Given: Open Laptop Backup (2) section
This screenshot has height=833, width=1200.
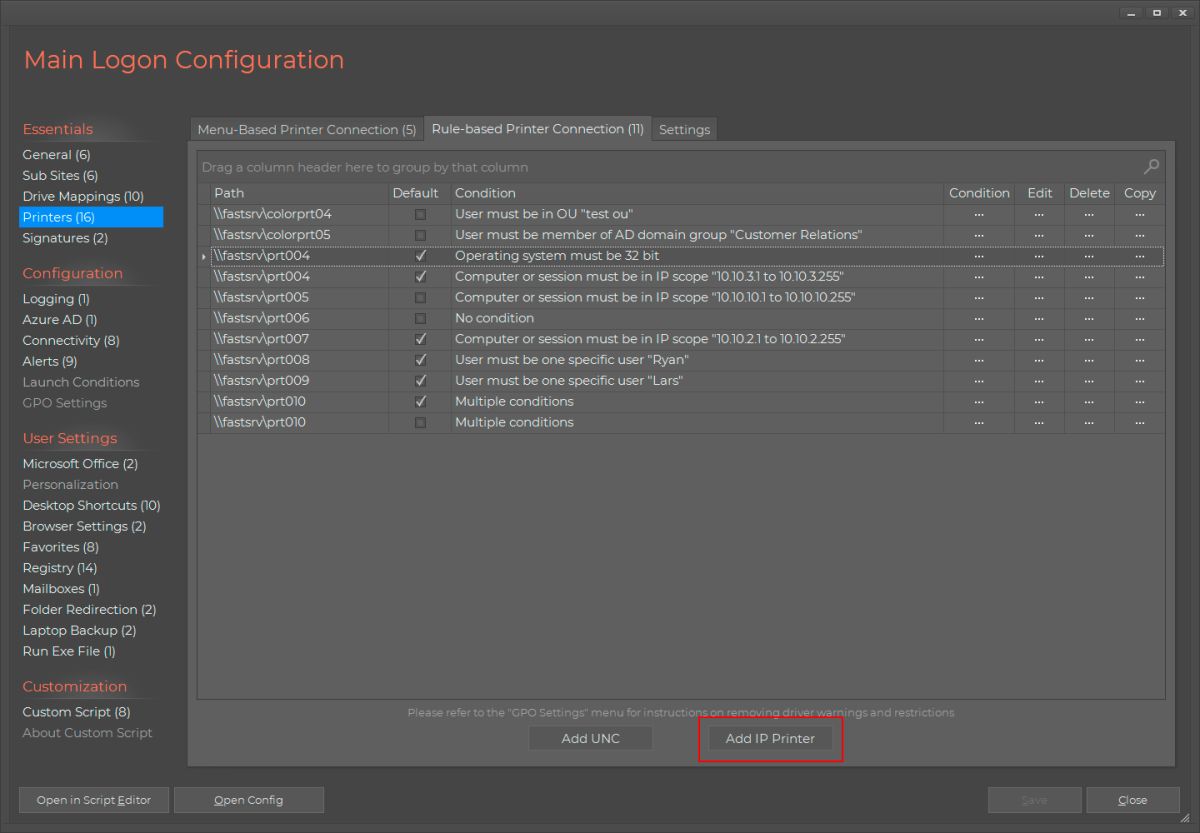Looking at the screenshot, I should [x=79, y=631].
